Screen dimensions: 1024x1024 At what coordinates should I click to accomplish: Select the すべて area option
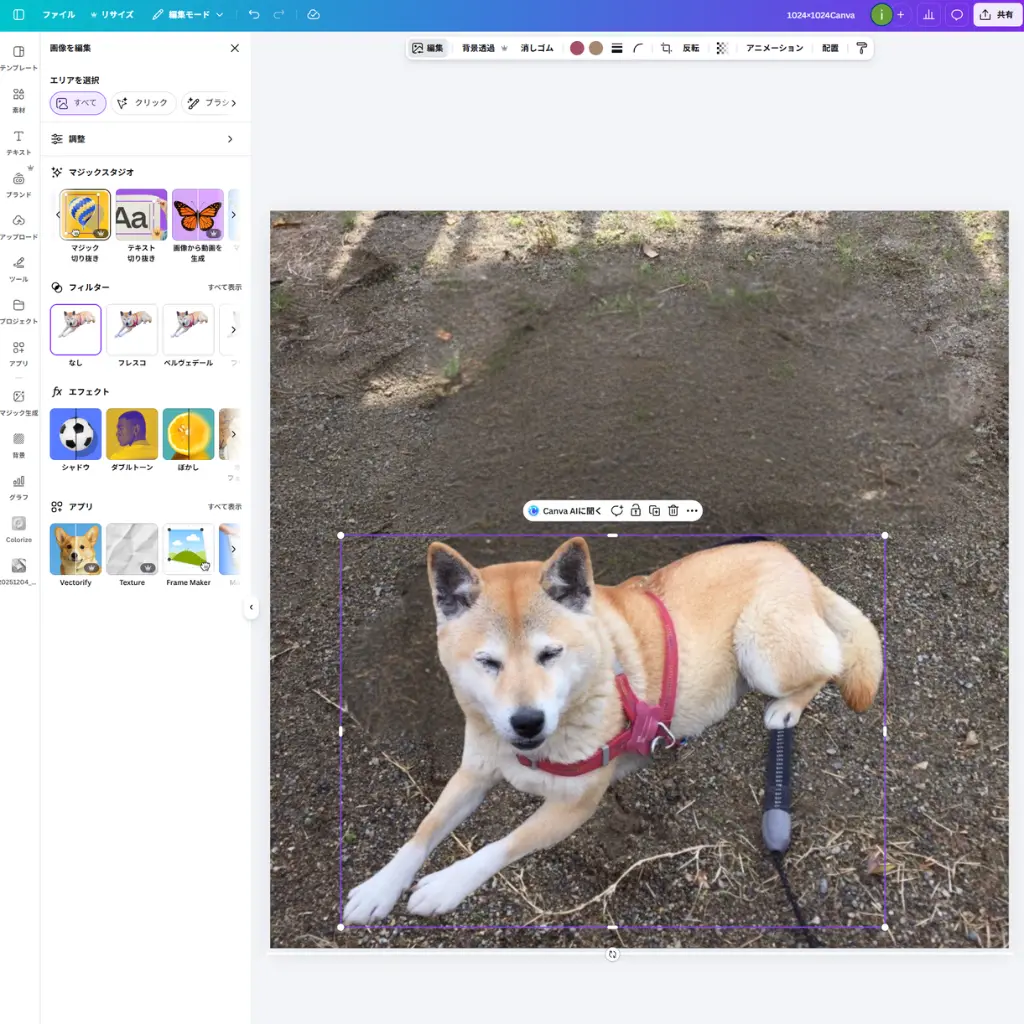77,103
